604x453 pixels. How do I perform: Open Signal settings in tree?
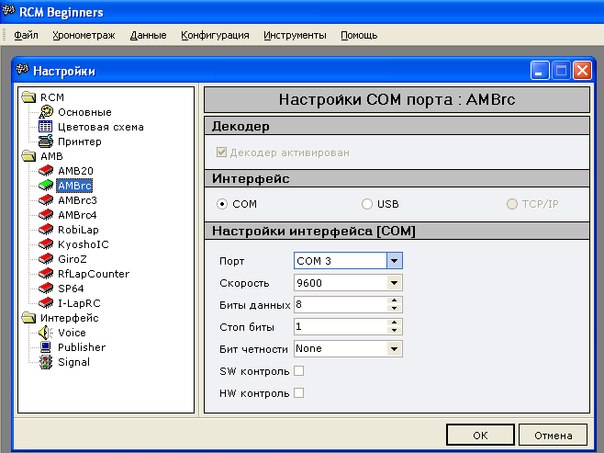pos(74,362)
